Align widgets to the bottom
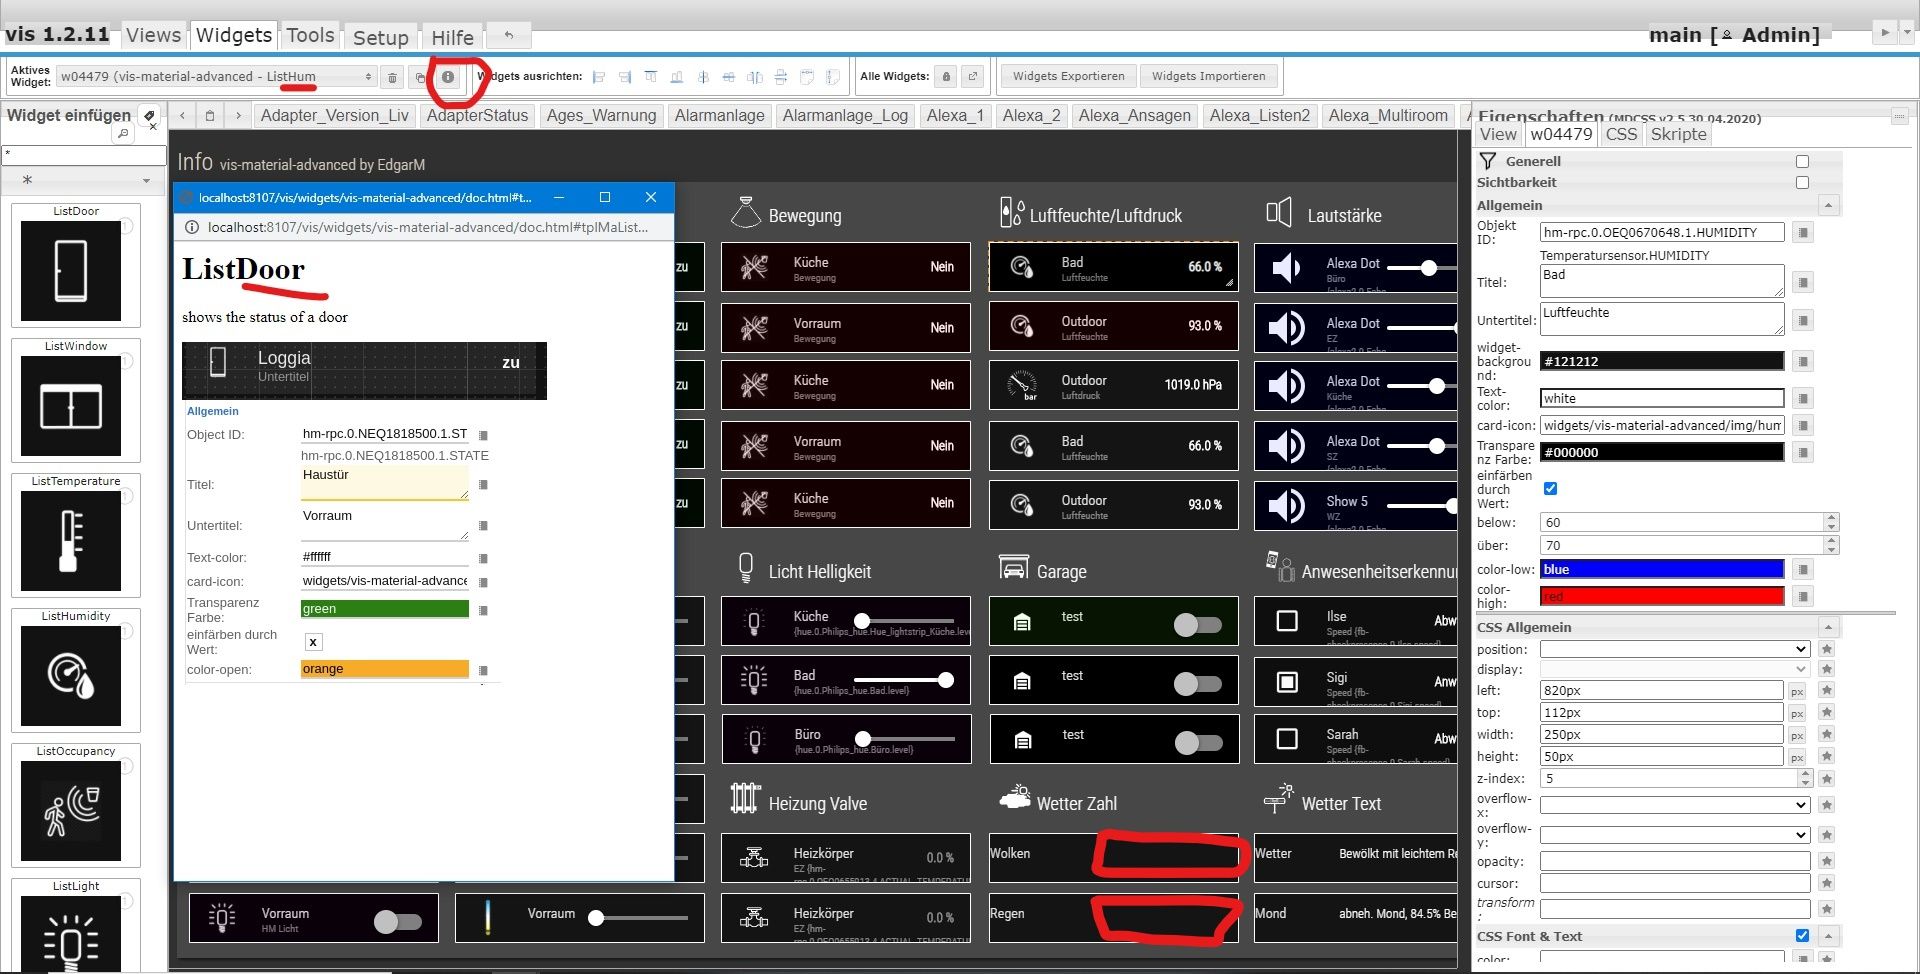 [677, 77]
